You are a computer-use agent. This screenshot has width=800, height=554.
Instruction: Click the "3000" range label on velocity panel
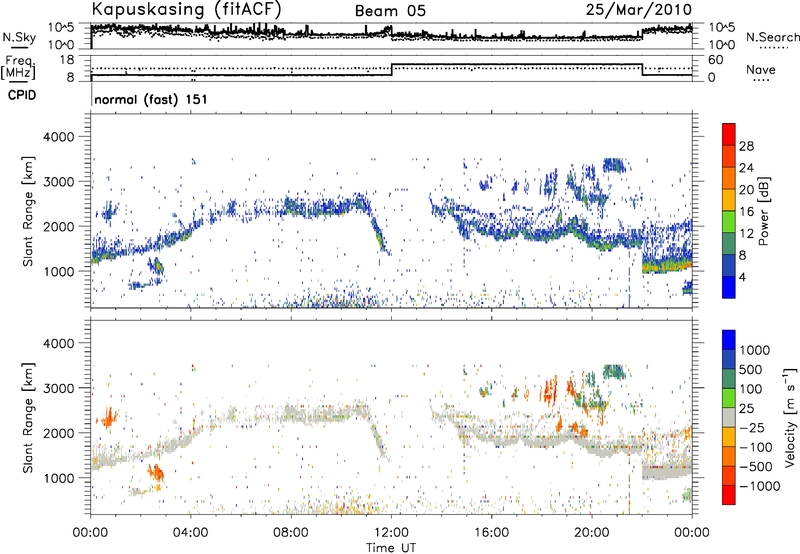pyautogui.click(x=58, y=388)
